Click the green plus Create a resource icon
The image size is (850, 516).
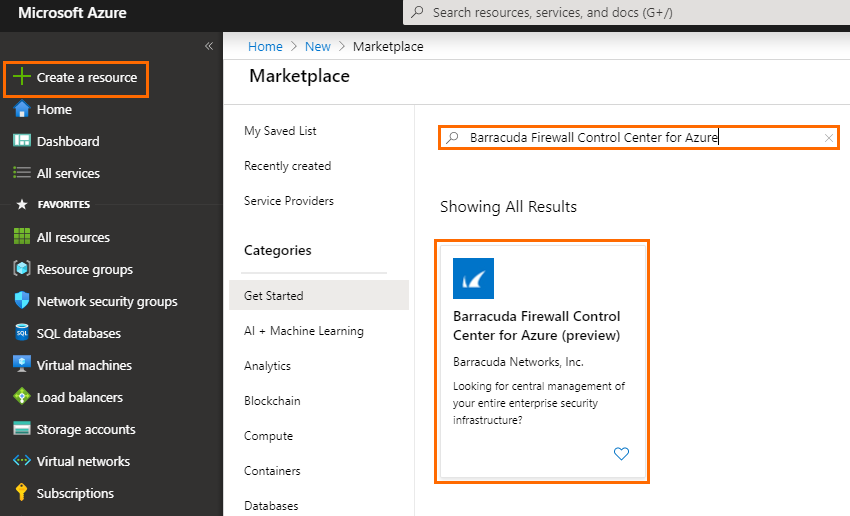pos(22,76)
